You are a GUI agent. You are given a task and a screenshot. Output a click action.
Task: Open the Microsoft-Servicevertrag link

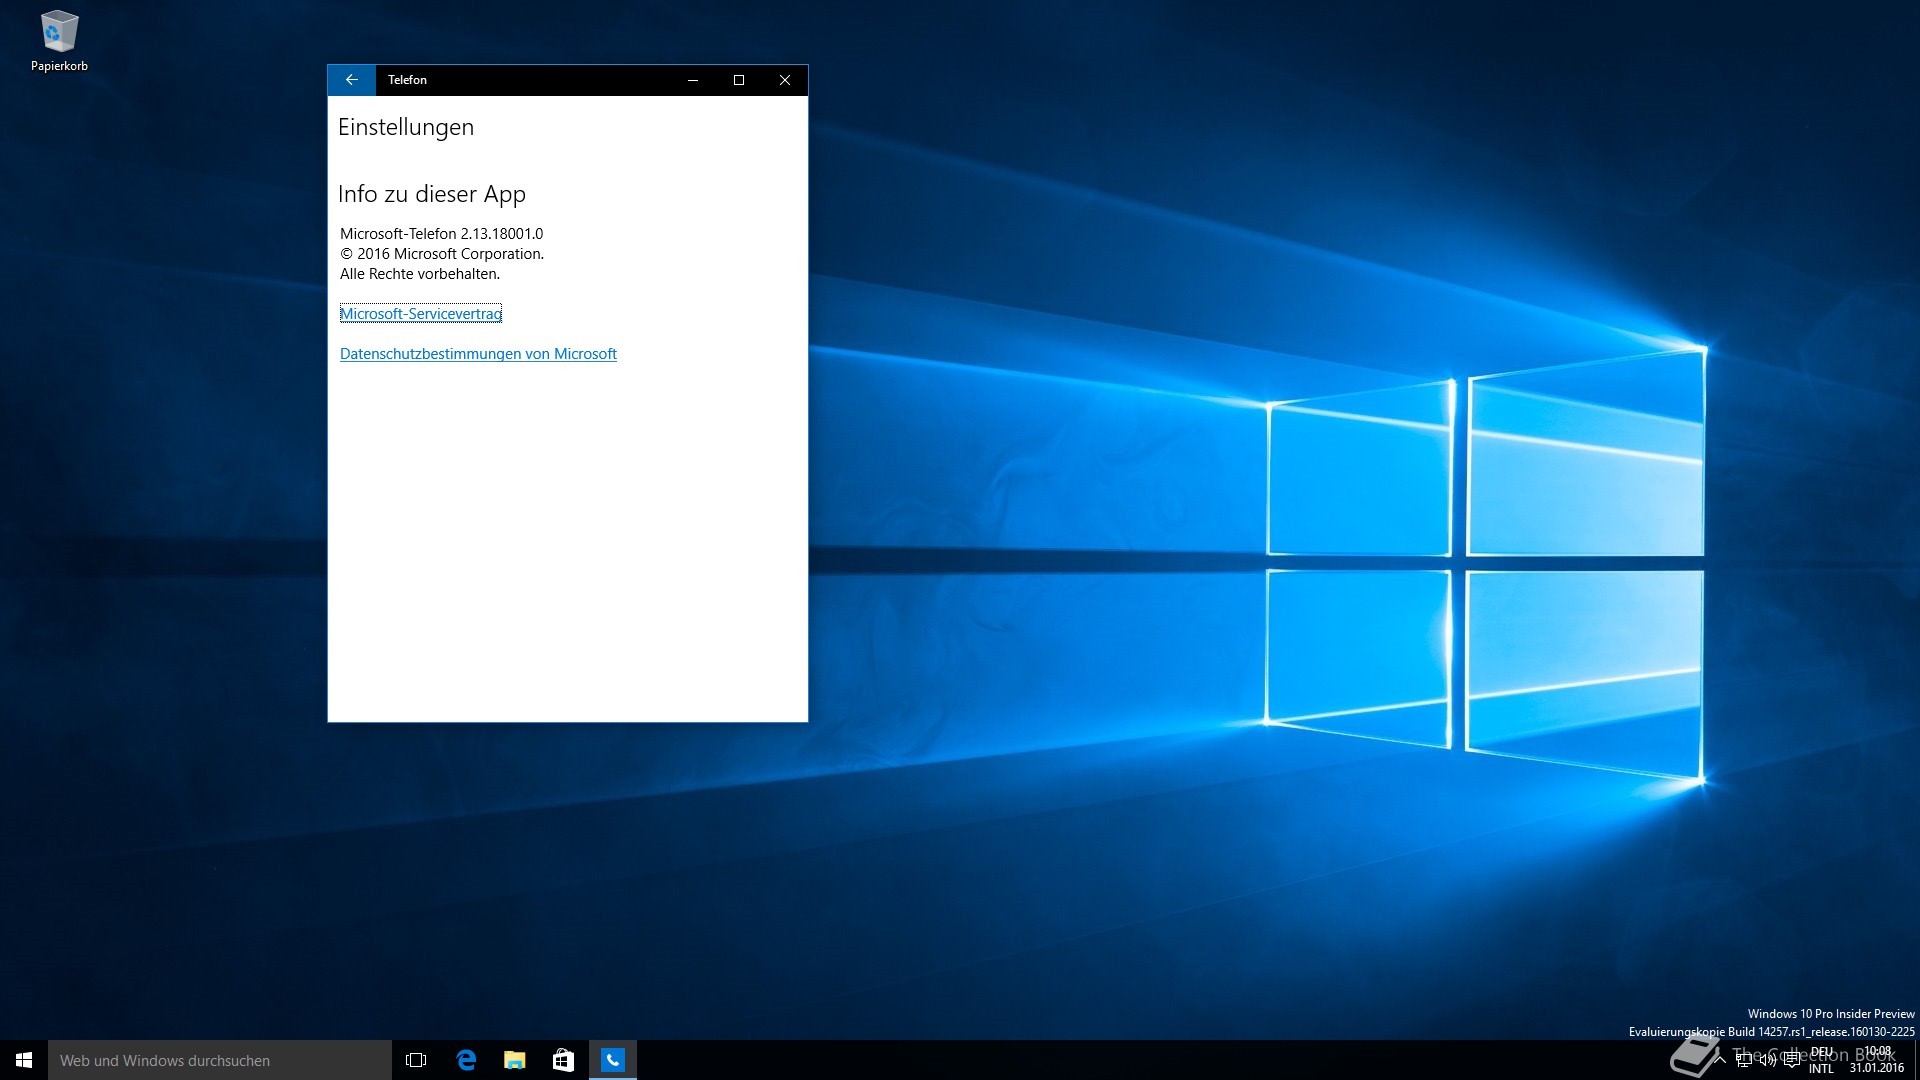(421, 313)
